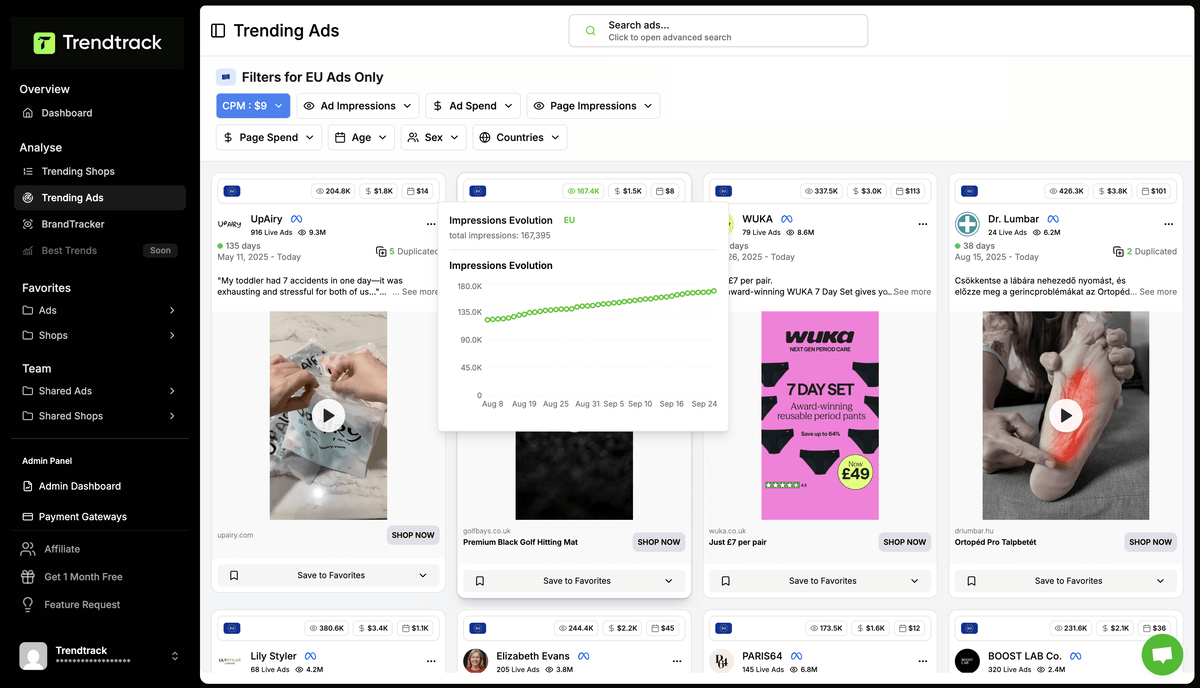Open WUKA 7 Day Set ad image

coord(820,416)
